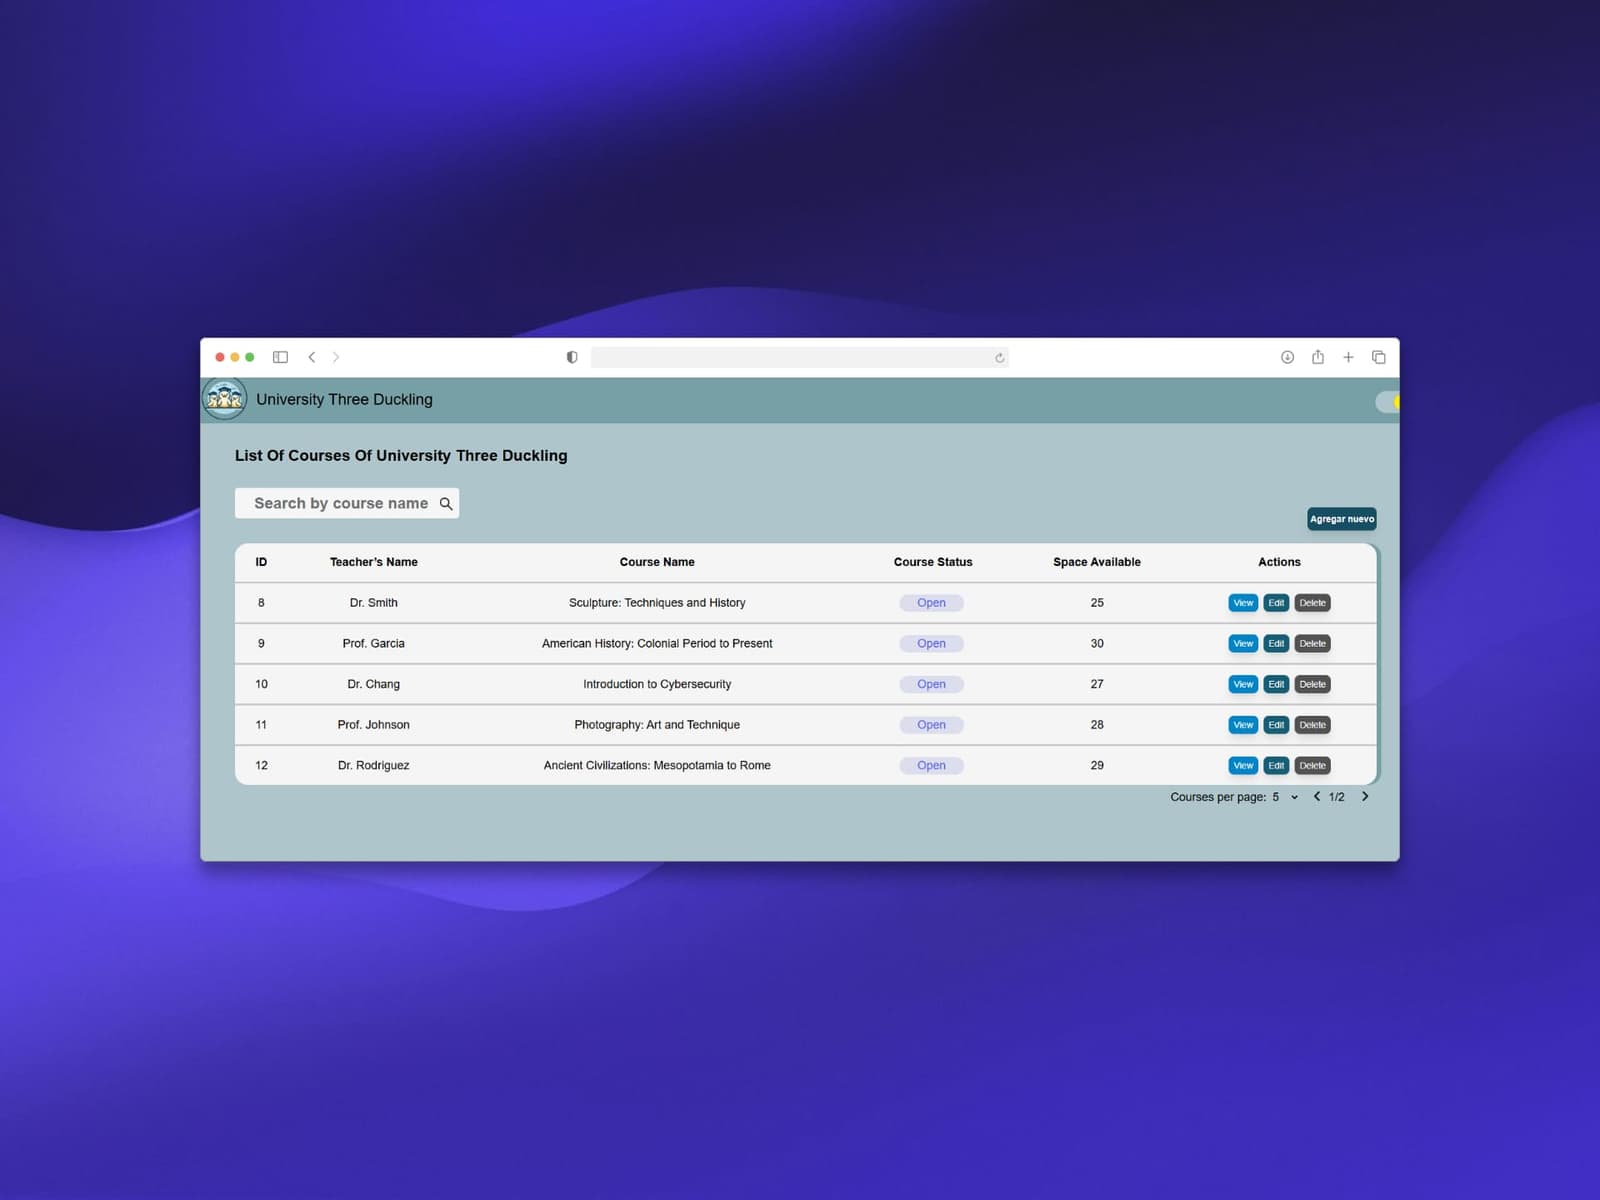Click the ID column header
Screen dimensions: 1600x1200
point(261,562)
